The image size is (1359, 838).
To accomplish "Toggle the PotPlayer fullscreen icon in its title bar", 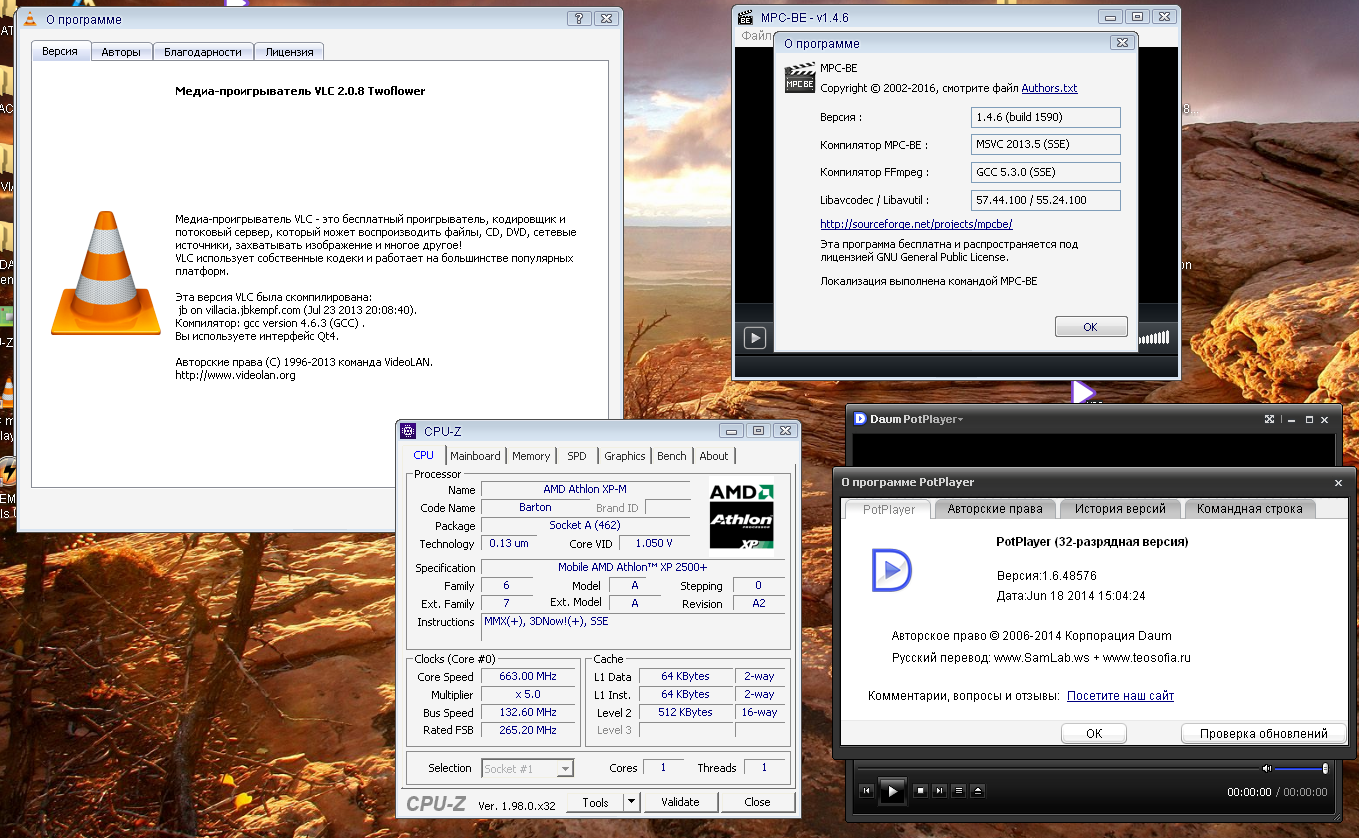I will point(1269,419).
